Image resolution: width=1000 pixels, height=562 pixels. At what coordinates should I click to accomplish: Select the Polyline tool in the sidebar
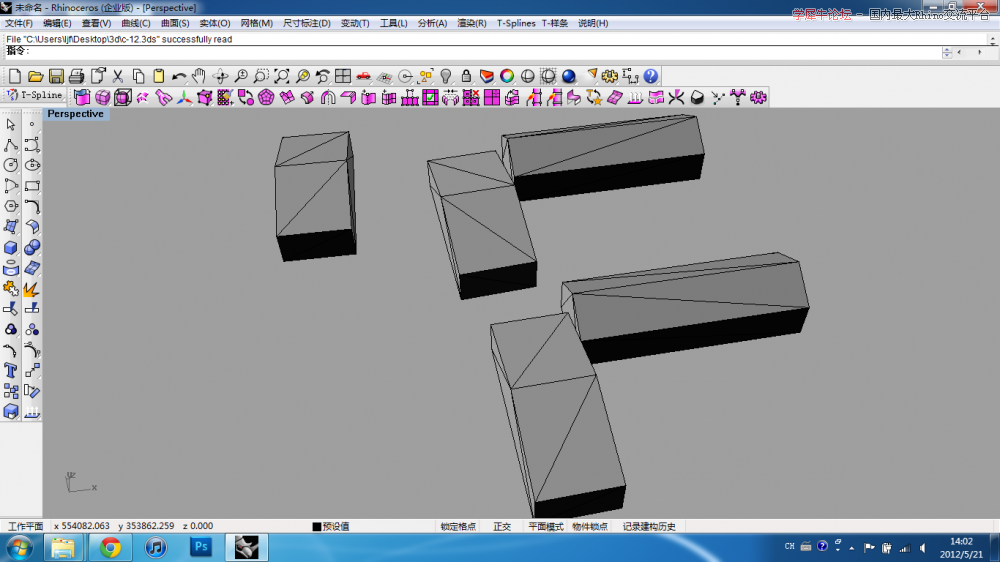point(11,145)
